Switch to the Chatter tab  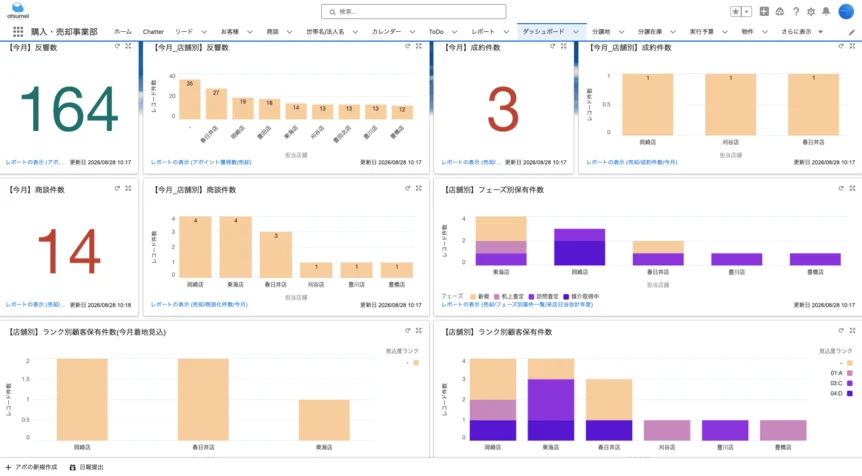tap(153, 32)
